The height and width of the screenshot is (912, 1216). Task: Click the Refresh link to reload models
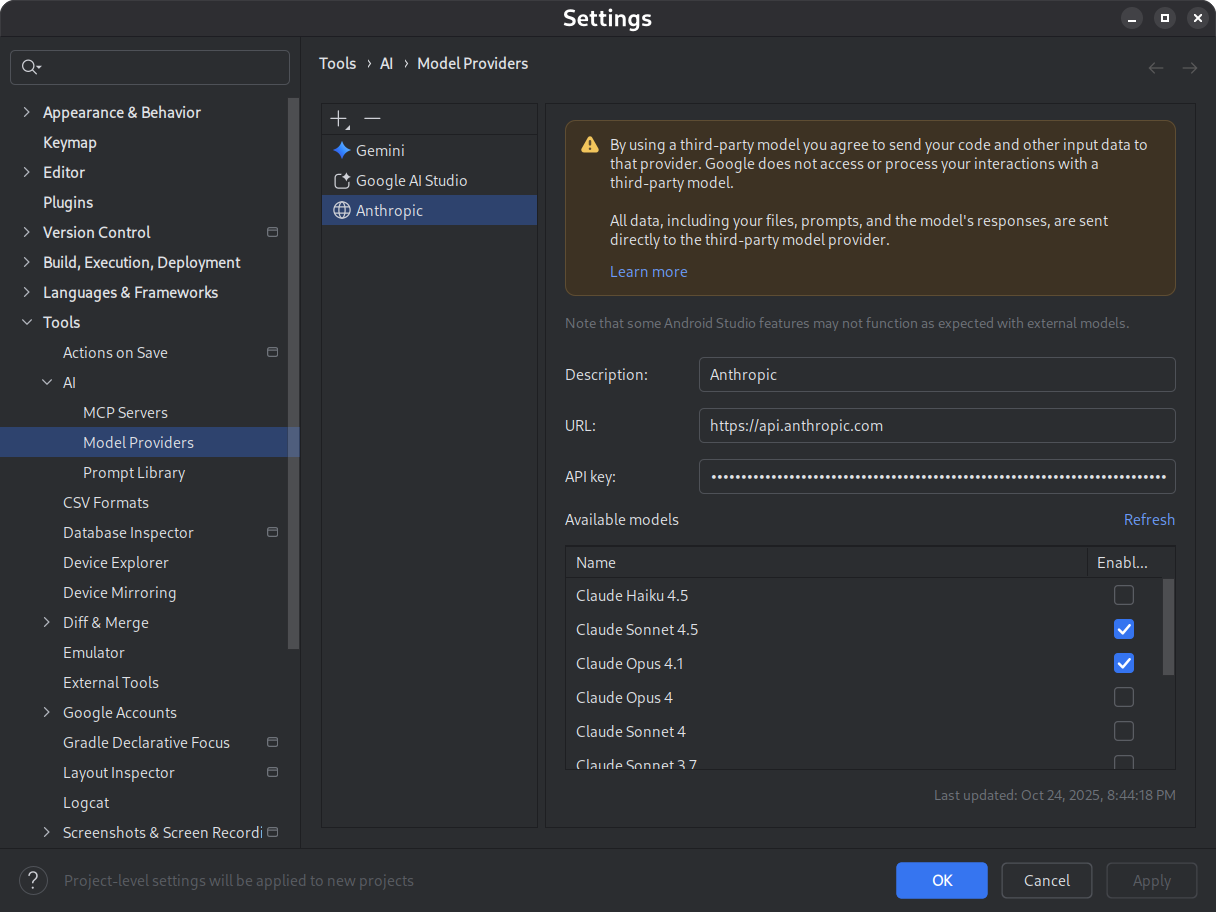click(x=1149, y=519)
